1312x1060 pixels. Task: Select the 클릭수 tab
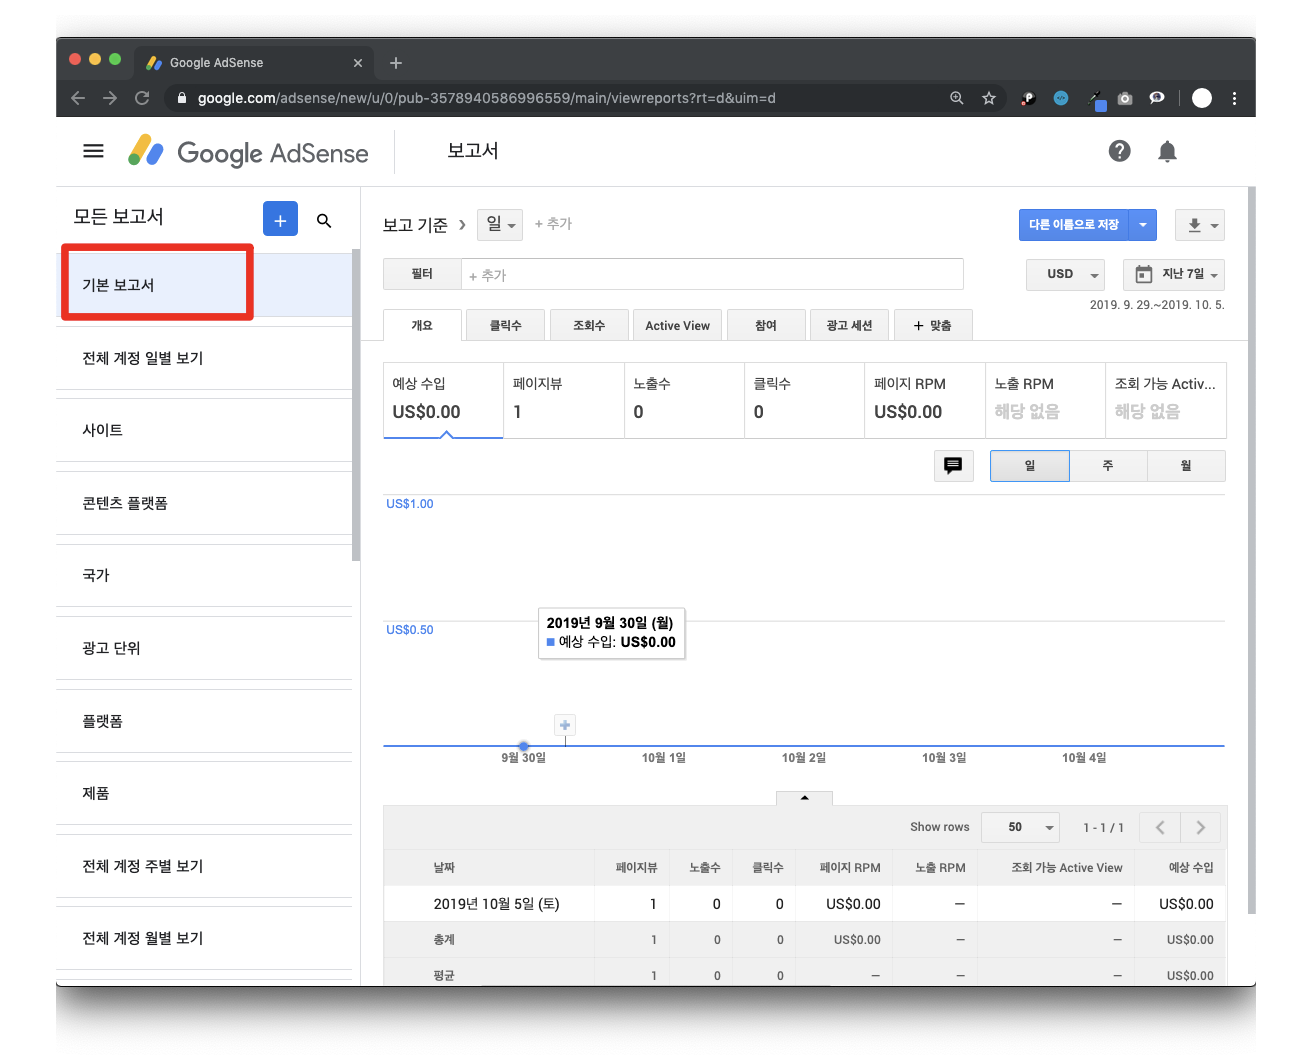(506, 325)
